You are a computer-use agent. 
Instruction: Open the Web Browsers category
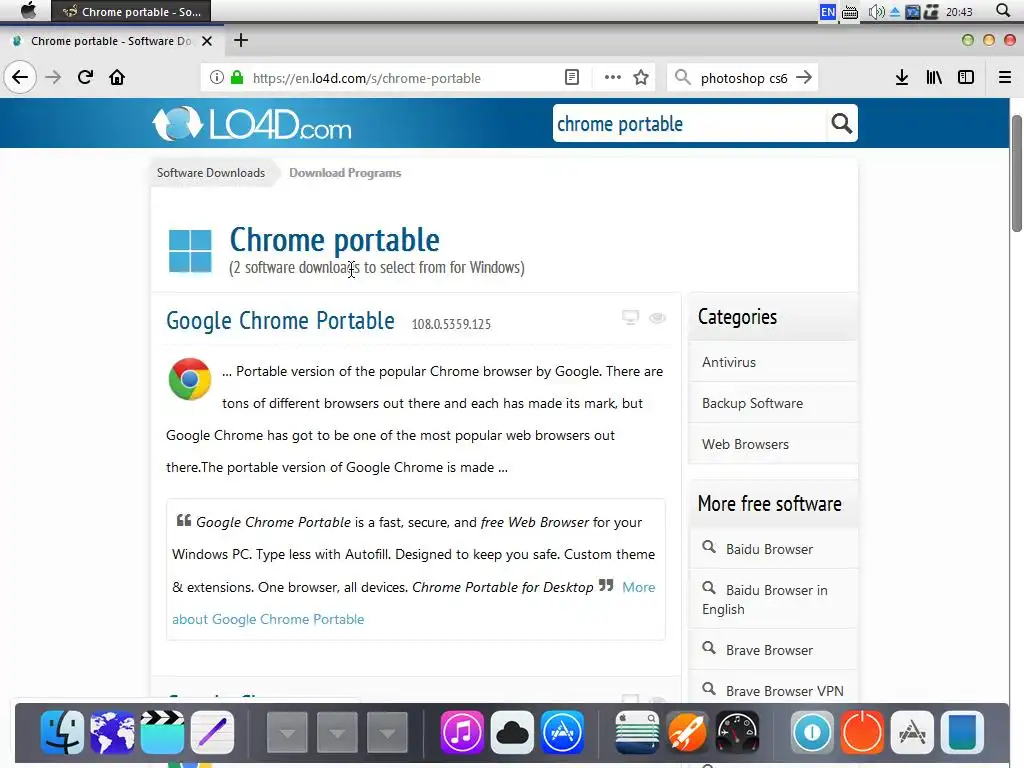point(745,445)
